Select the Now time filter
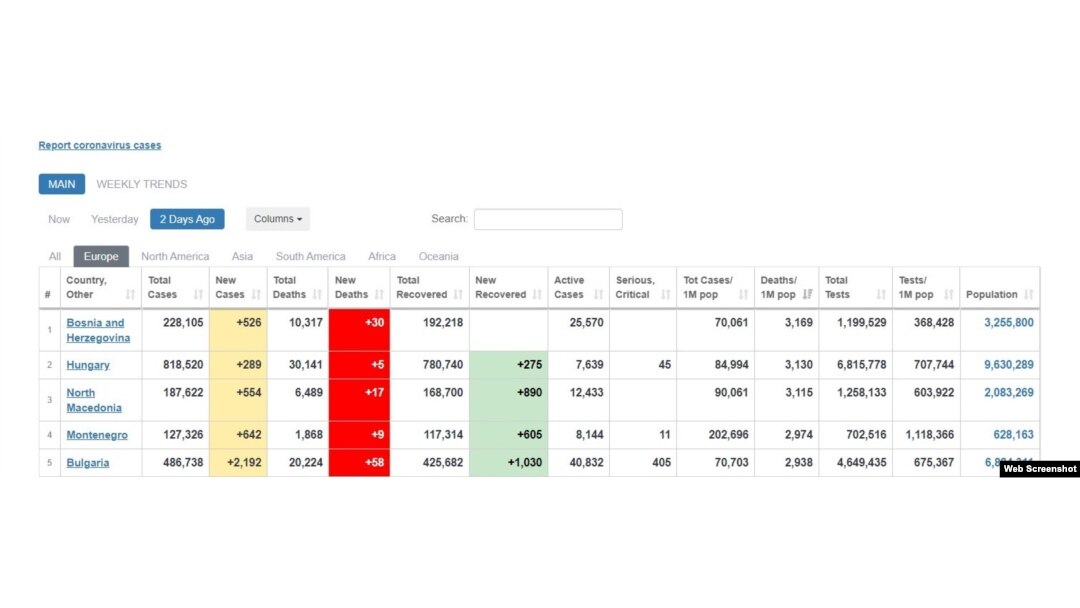This screenshot has width=1080, height=608. (59, 219)
